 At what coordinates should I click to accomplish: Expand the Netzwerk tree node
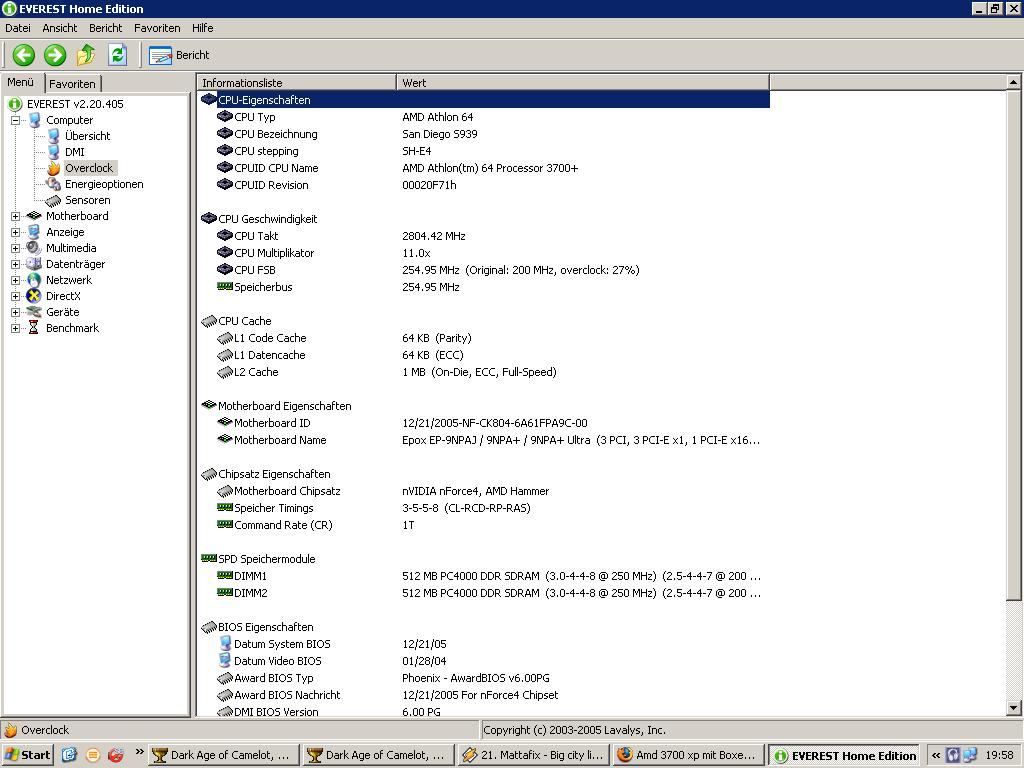(x=16, y=280)
